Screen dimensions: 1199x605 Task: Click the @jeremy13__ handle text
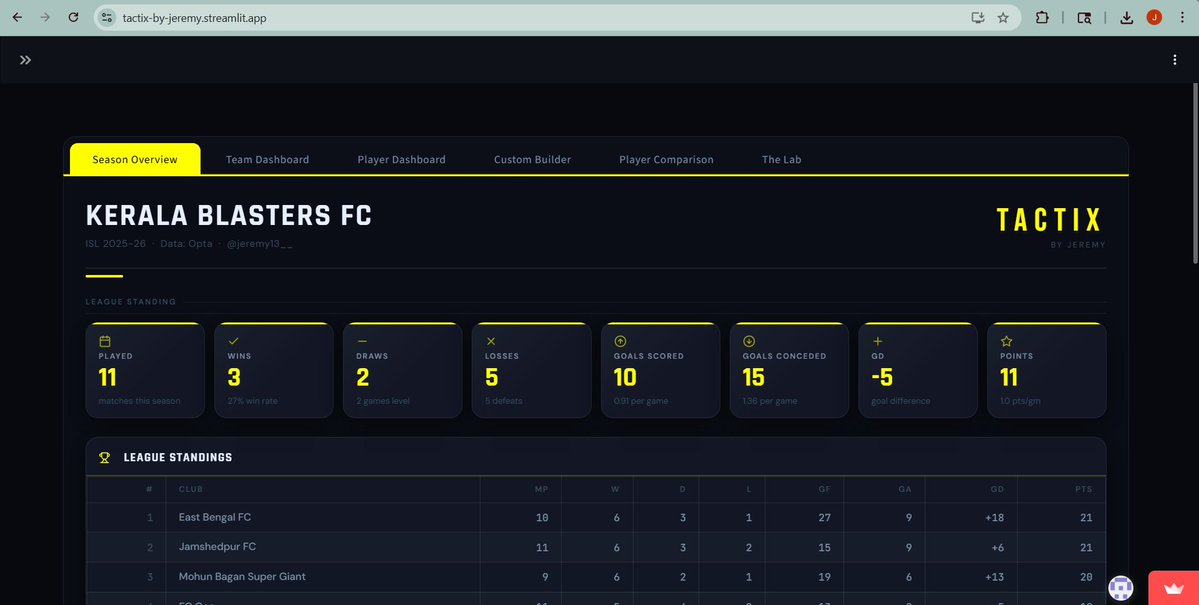260,244
